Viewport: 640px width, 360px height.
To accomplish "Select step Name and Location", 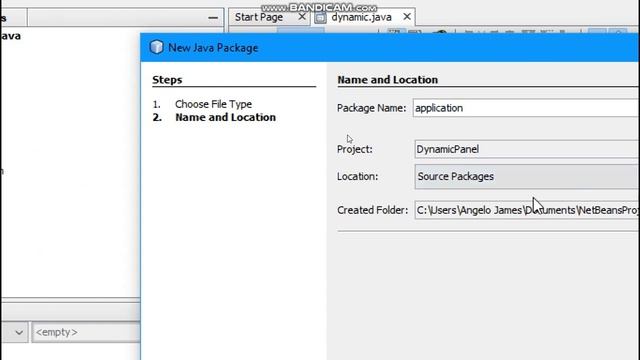I will [x=225, y=118].
